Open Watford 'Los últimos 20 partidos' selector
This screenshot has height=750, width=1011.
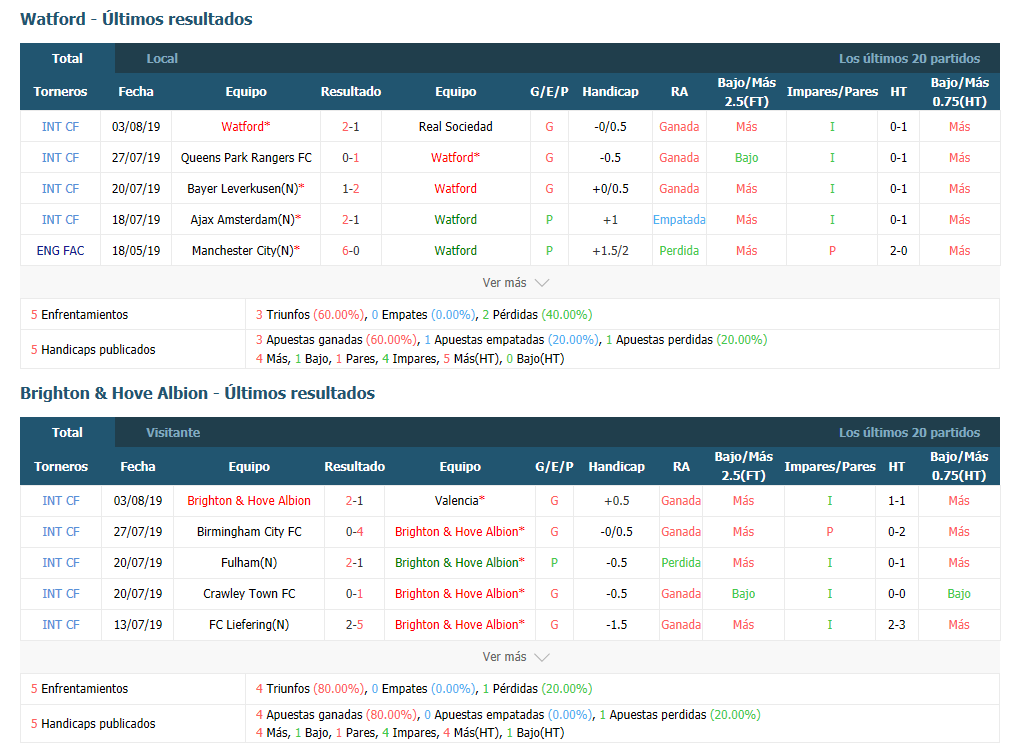(909, 58)
